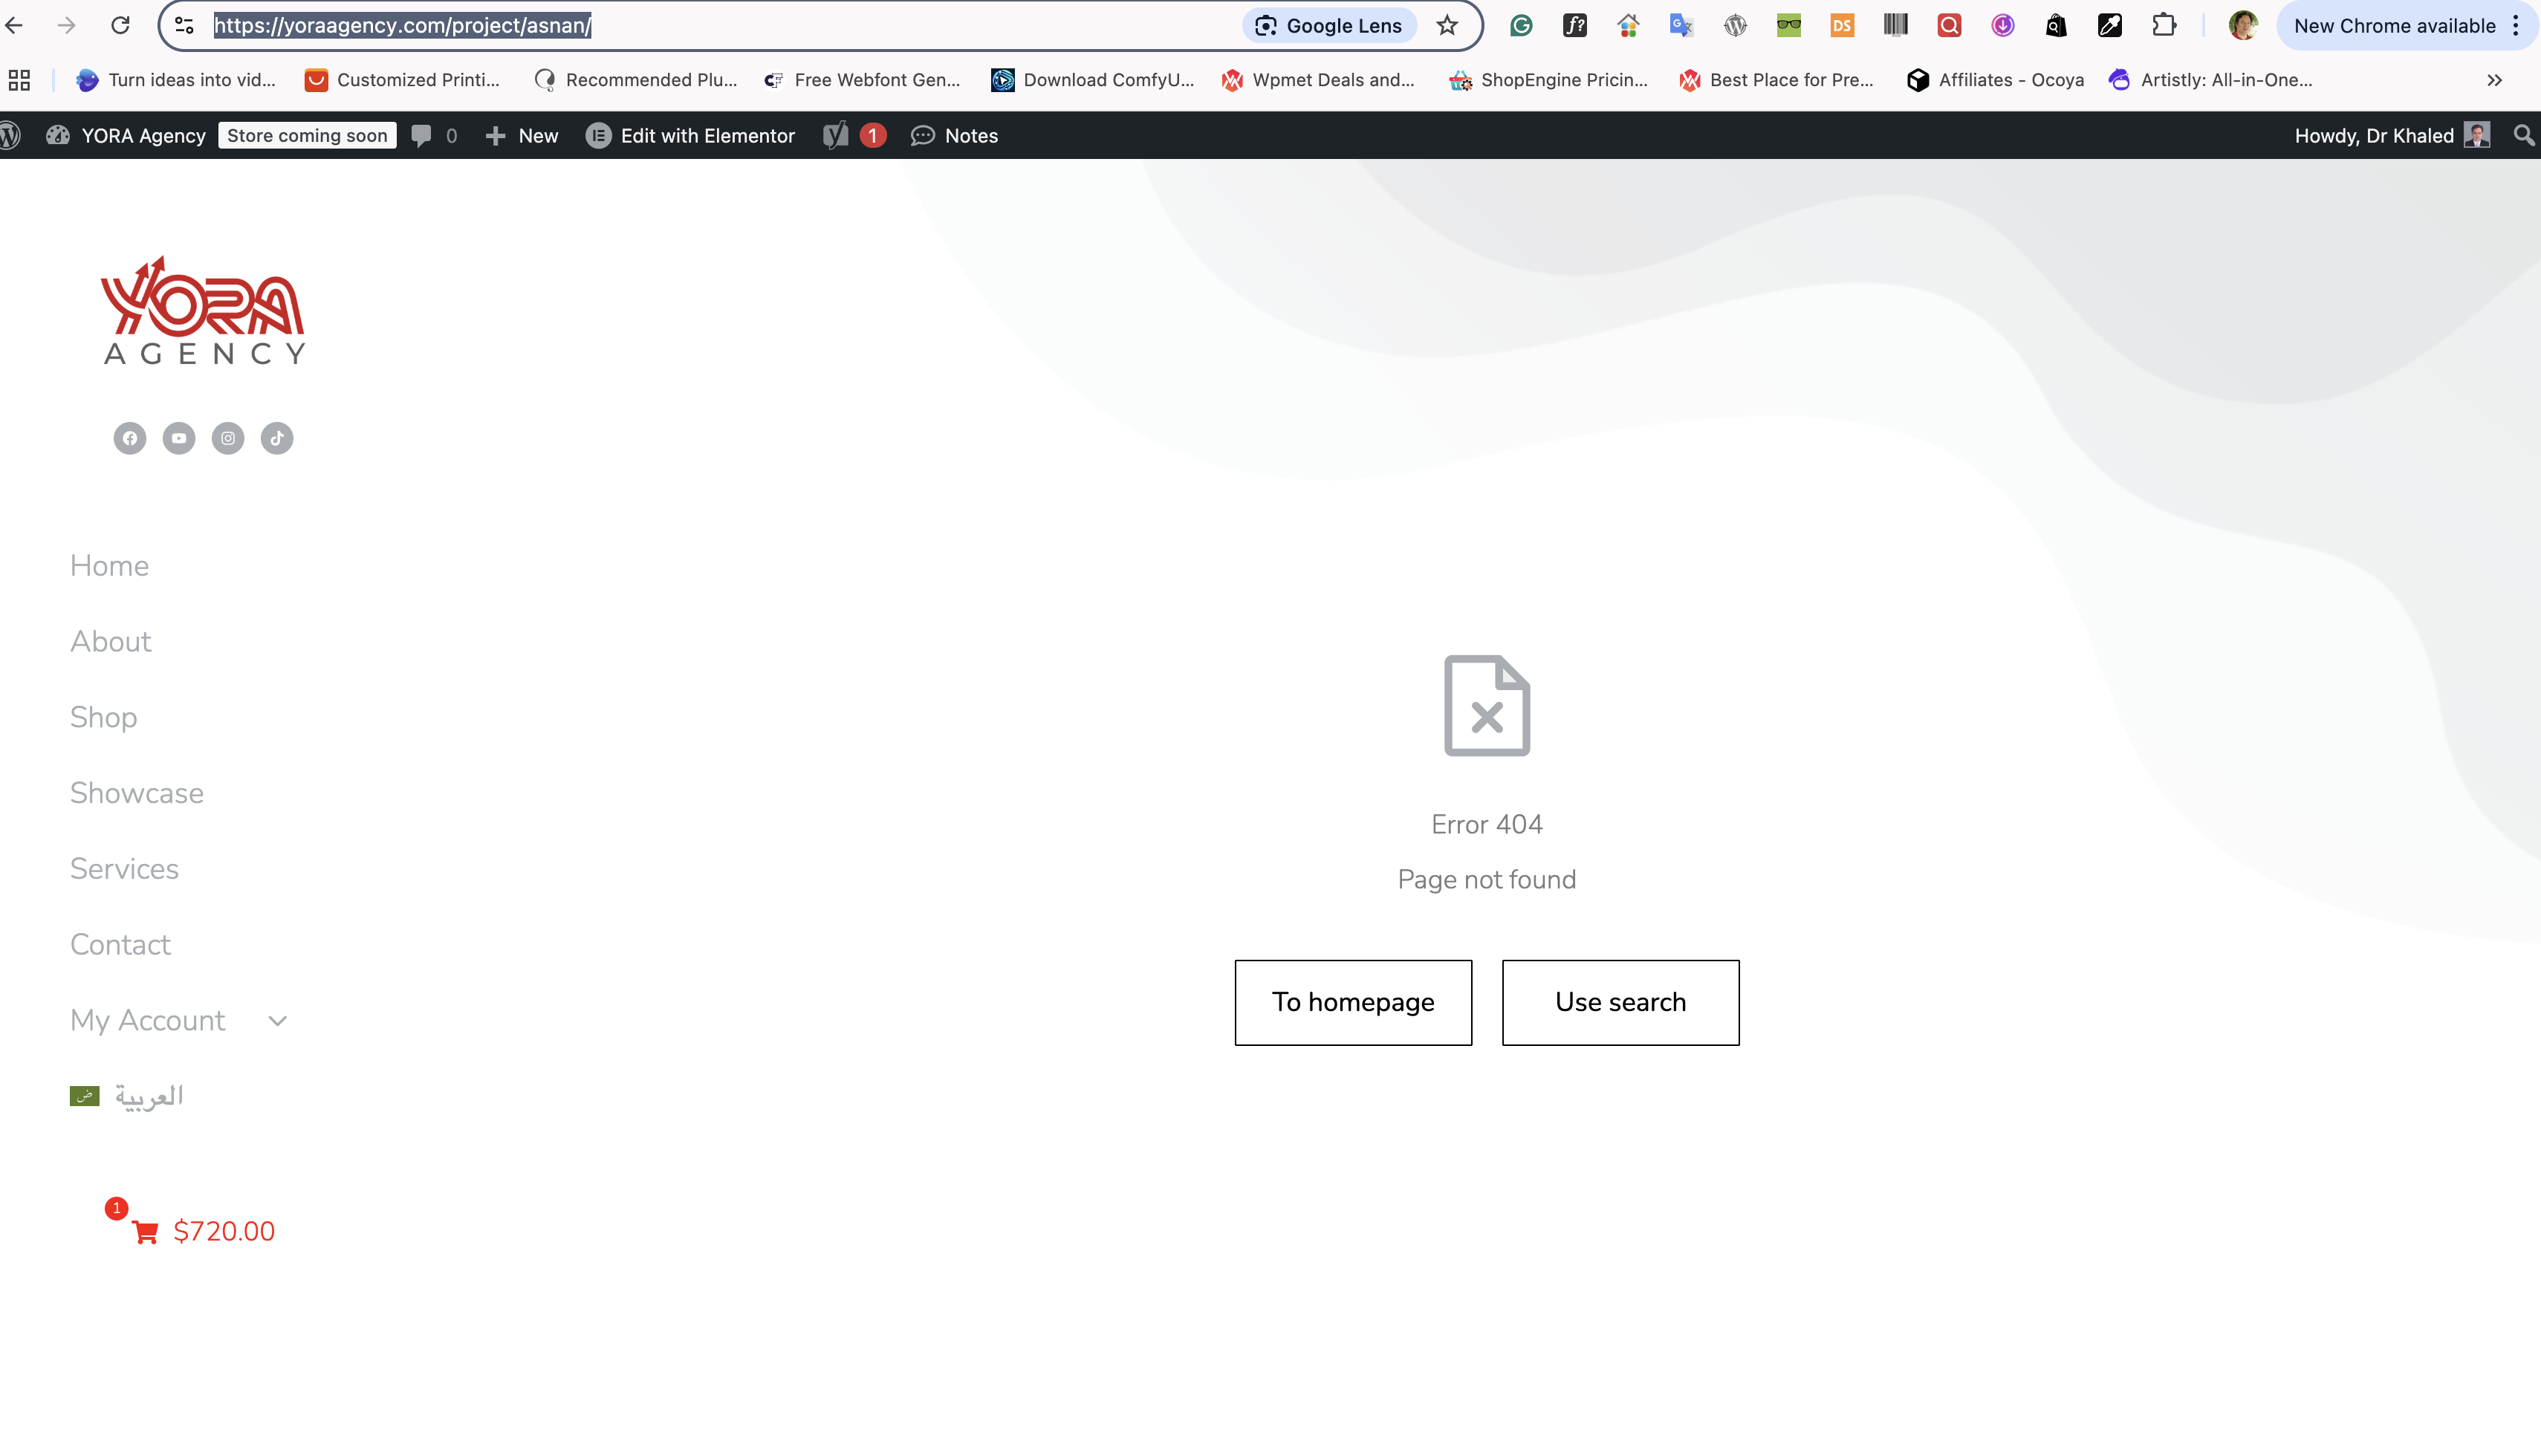Click the admin bar search magnifier
Screen dimensions: 2541x1456
click(2524, 135)
